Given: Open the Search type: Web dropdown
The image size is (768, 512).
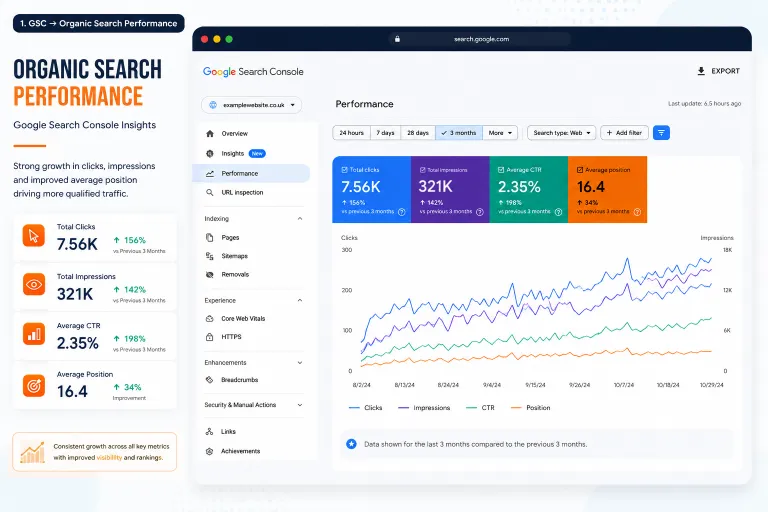Looking at the screenshot, I should [x=561, y=133].
